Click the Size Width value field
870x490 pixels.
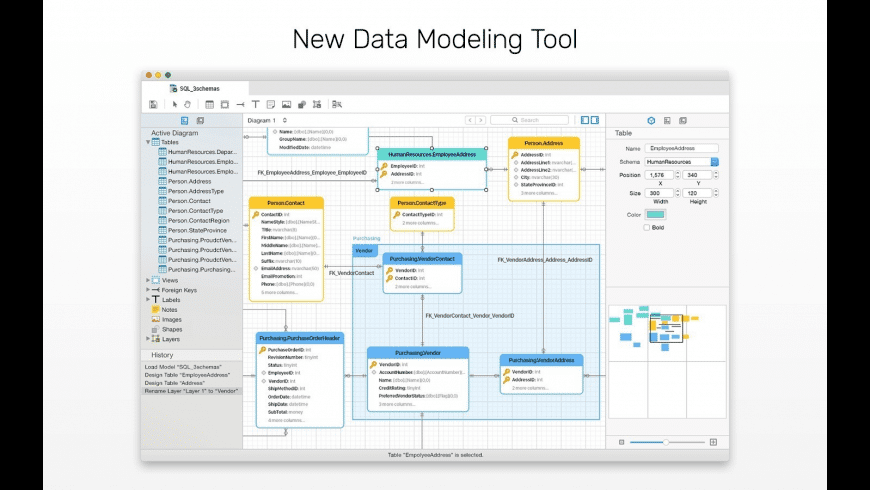click(659, 193)
